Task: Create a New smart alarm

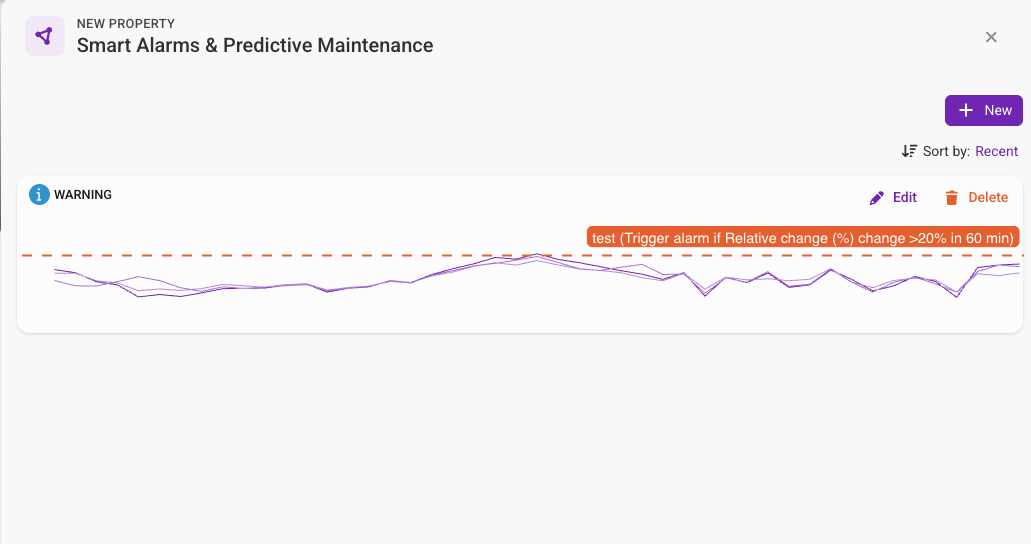Action: pyautogui.click(x=983, y=110)
